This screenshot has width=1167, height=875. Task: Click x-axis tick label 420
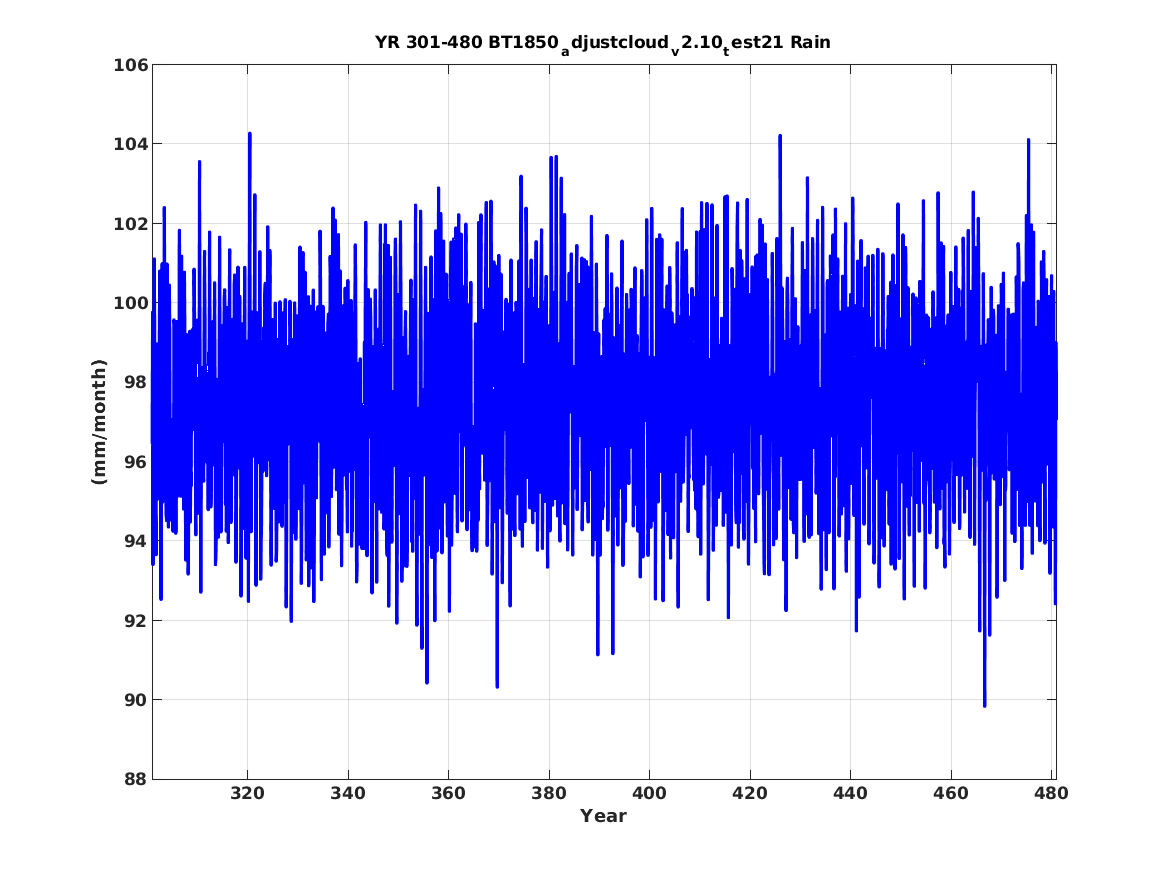(750, 794)
